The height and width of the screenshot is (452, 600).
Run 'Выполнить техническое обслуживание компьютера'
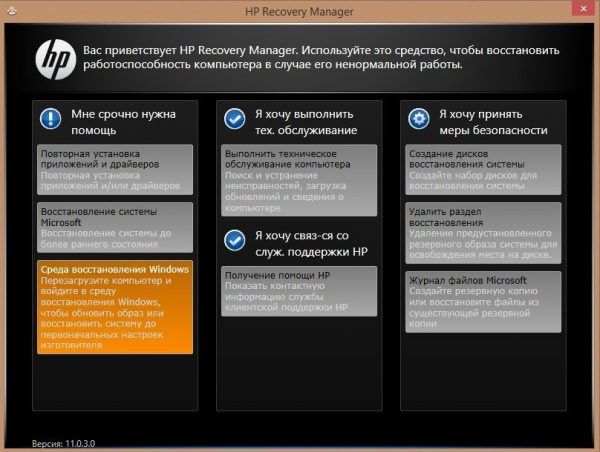pyautogui.click(x=299, y=180)
